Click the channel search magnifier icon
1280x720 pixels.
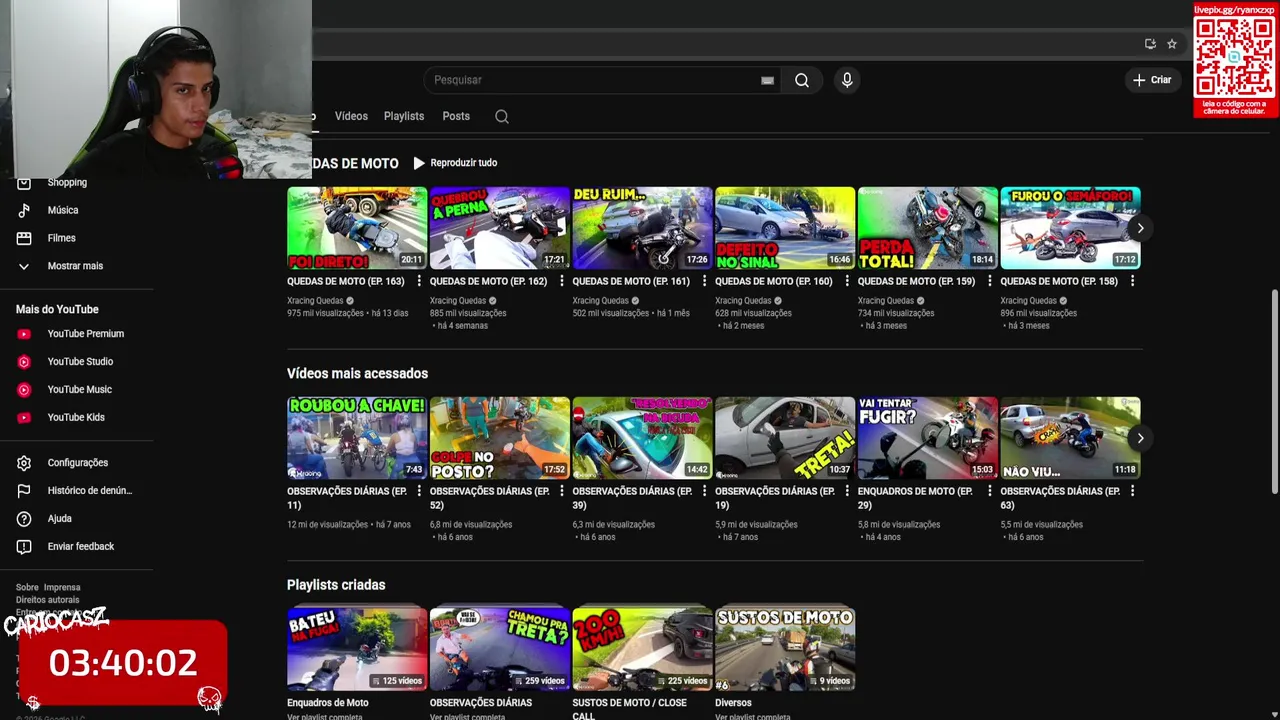502,116
